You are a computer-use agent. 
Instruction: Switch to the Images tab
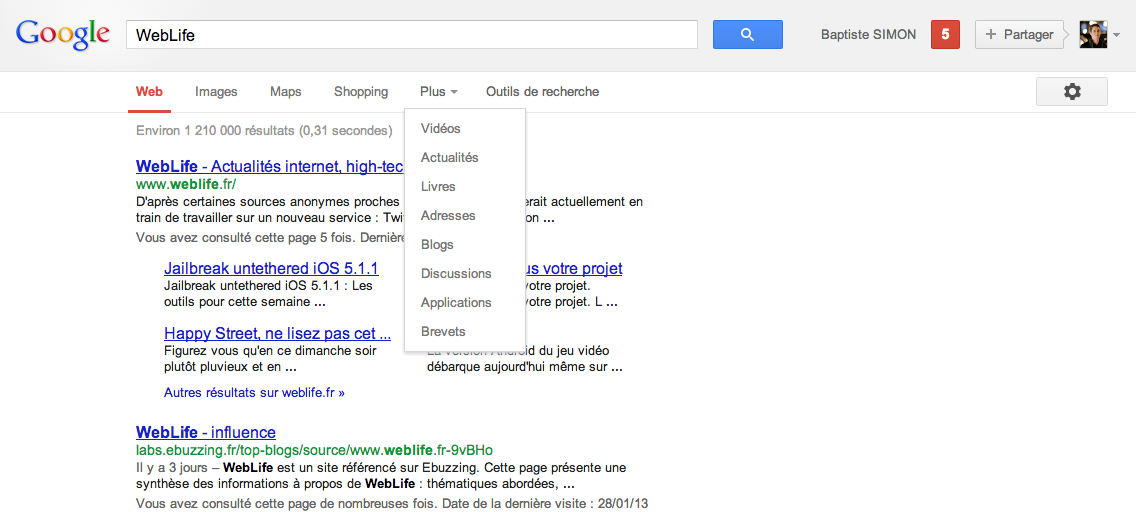tap(216, 92)
